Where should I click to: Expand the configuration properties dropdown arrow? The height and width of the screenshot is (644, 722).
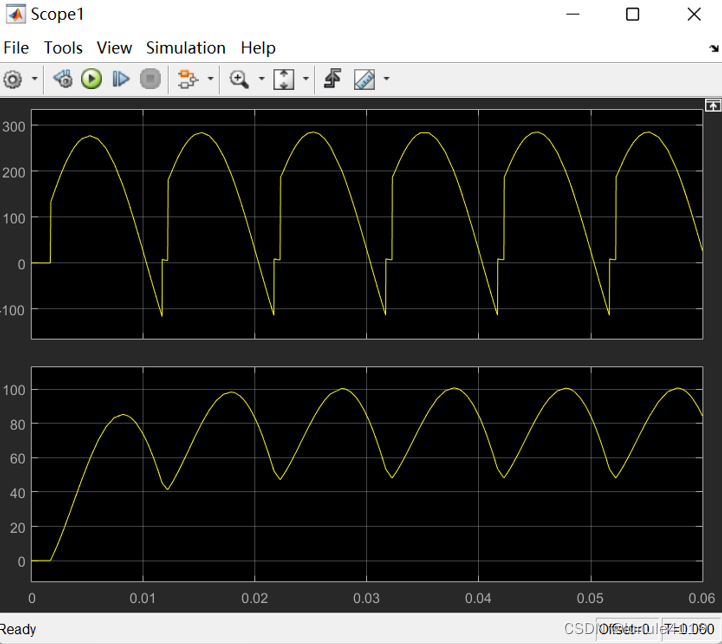[35, 79]
